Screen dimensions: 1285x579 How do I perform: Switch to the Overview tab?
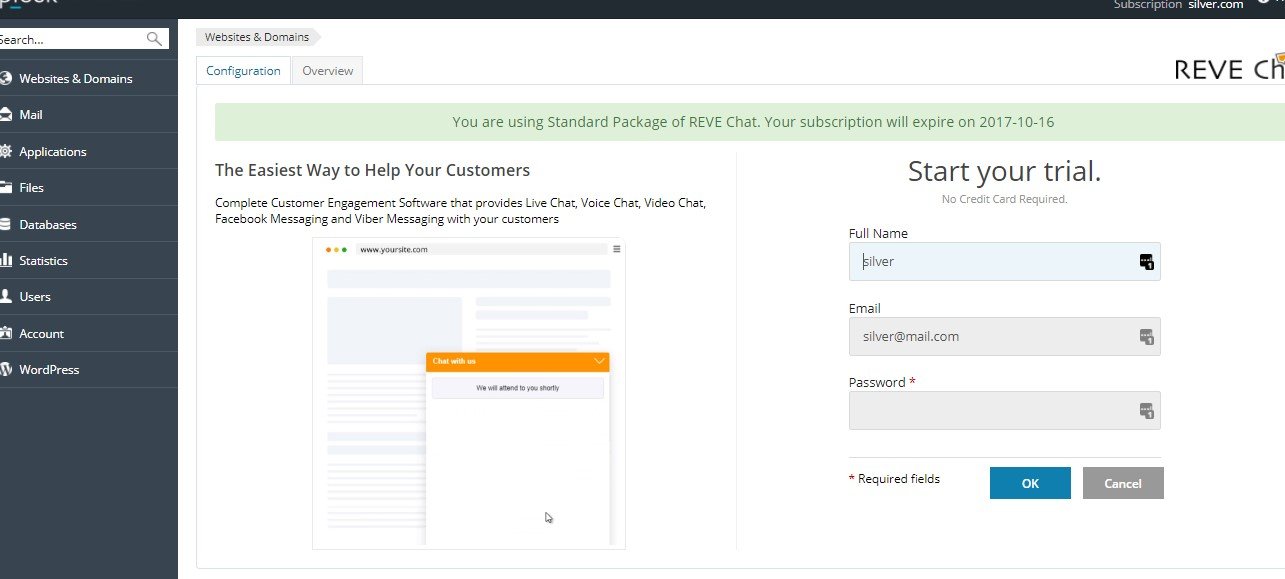327,71
